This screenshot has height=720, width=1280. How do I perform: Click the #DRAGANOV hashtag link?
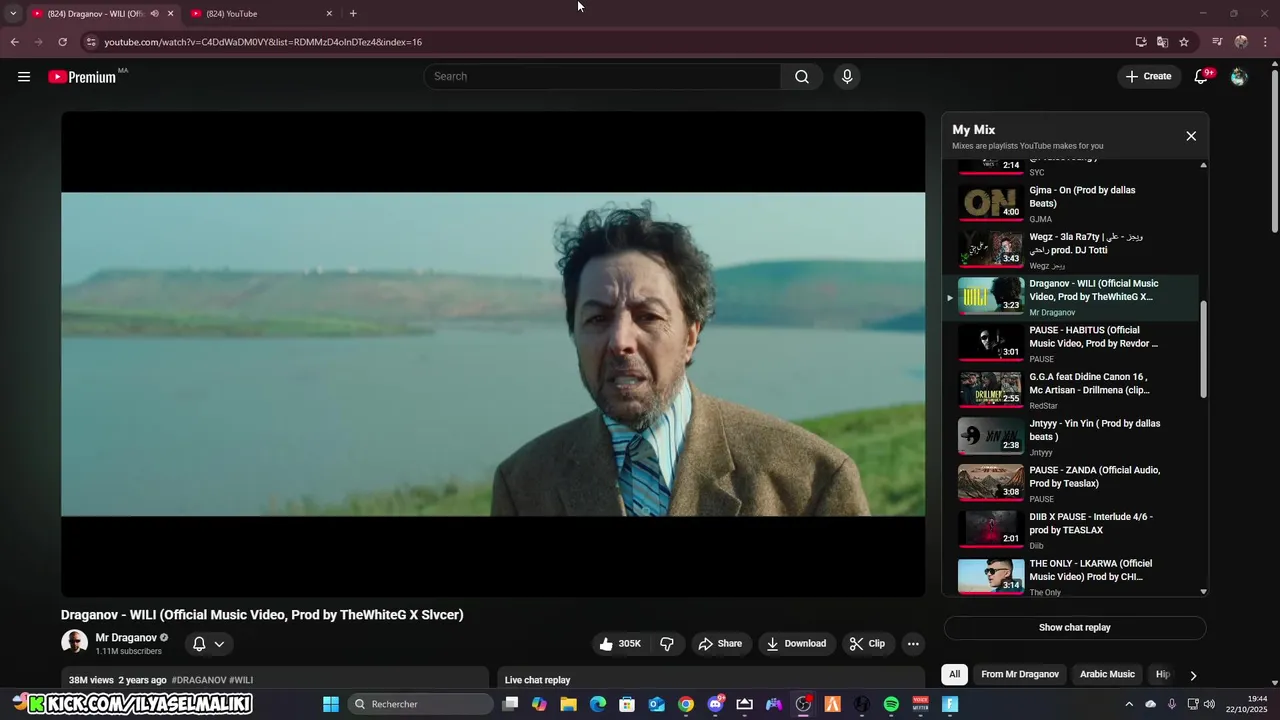pyautogui.click(x=199, y=680)
